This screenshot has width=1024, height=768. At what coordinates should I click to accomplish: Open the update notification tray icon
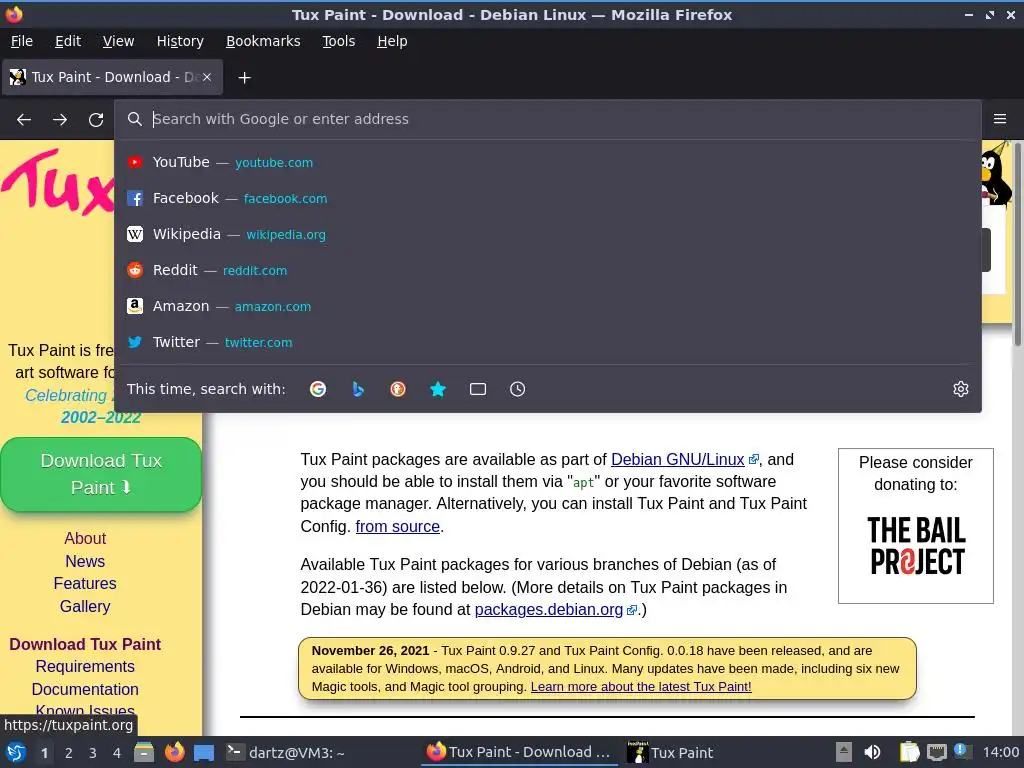pyautogui.click(x=961, y=751)
